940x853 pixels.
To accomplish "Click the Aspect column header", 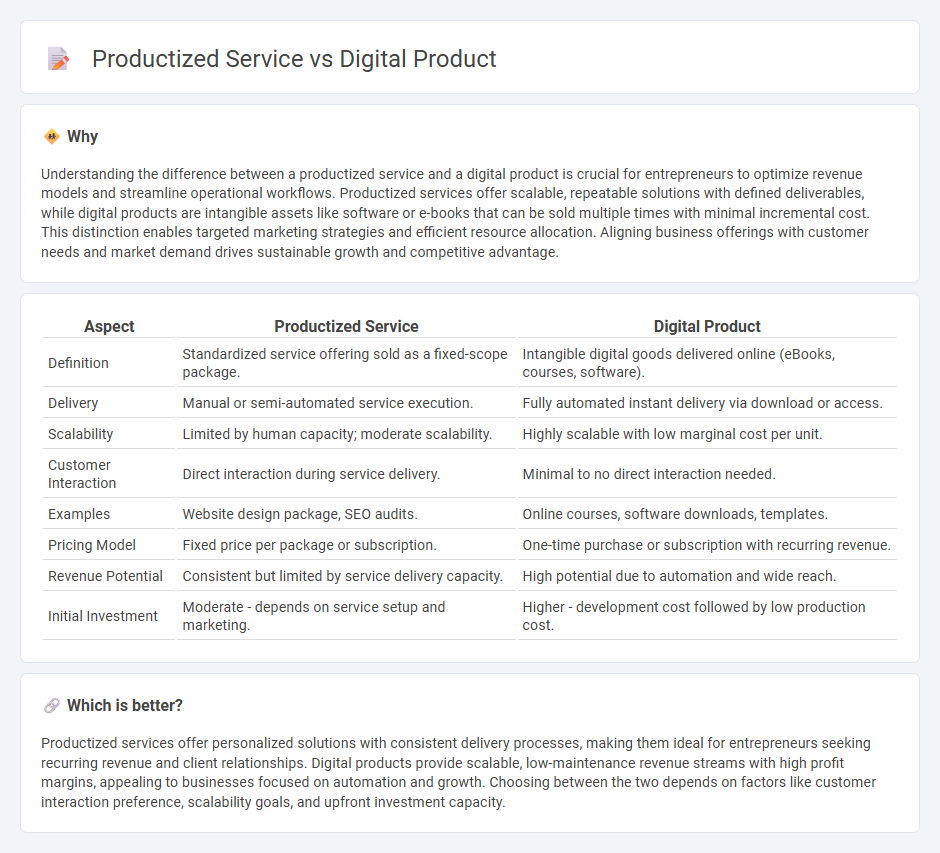I will 109,326.
